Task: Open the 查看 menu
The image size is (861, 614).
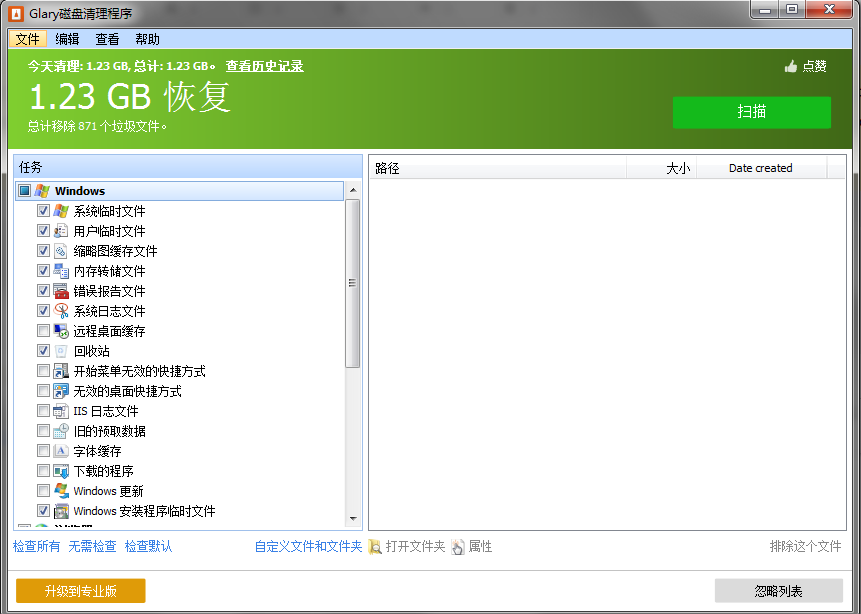Action: tap(107, 39)
